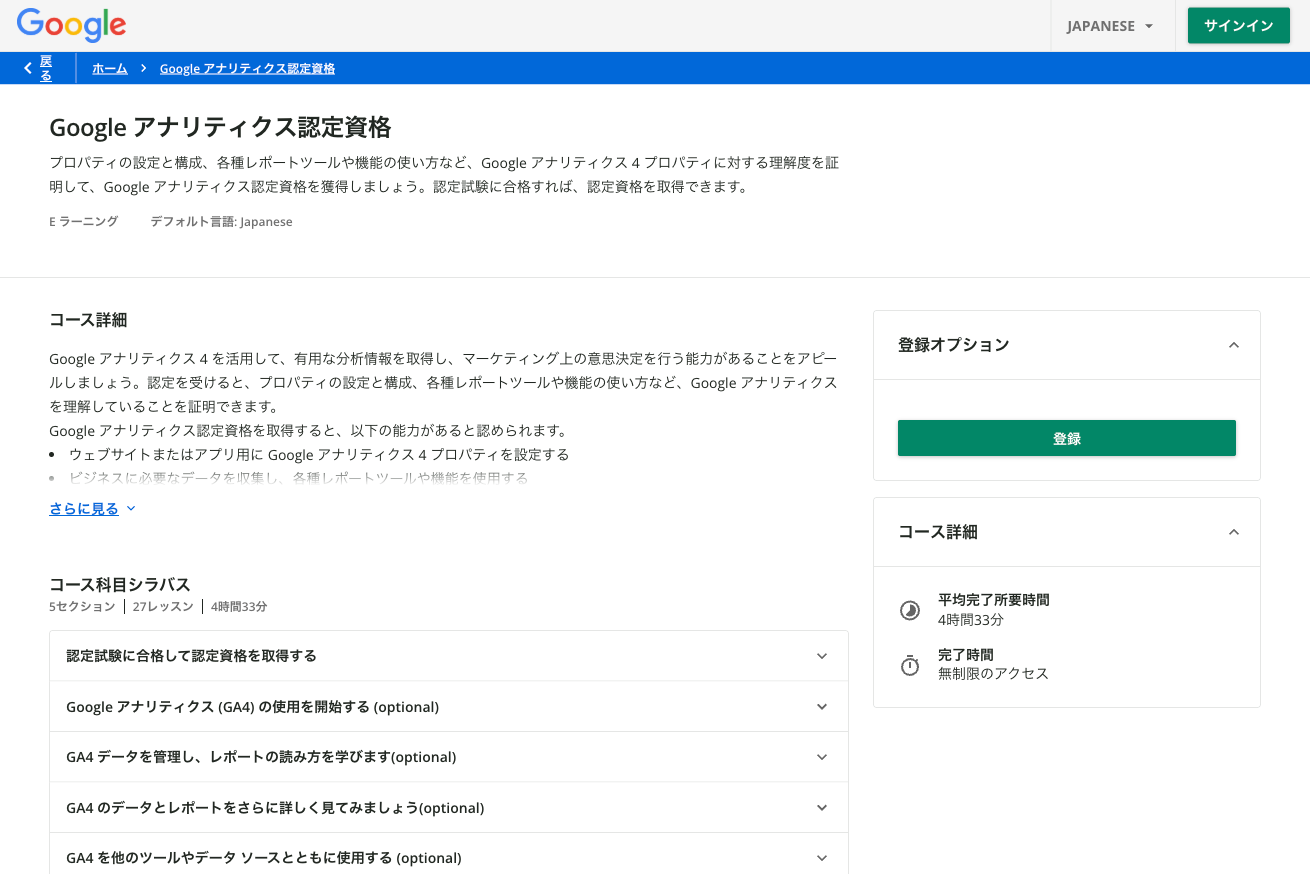
Task: Open Google アナリティクス認定資格 breadcrumb link
Action: click(x=247, y=68)
